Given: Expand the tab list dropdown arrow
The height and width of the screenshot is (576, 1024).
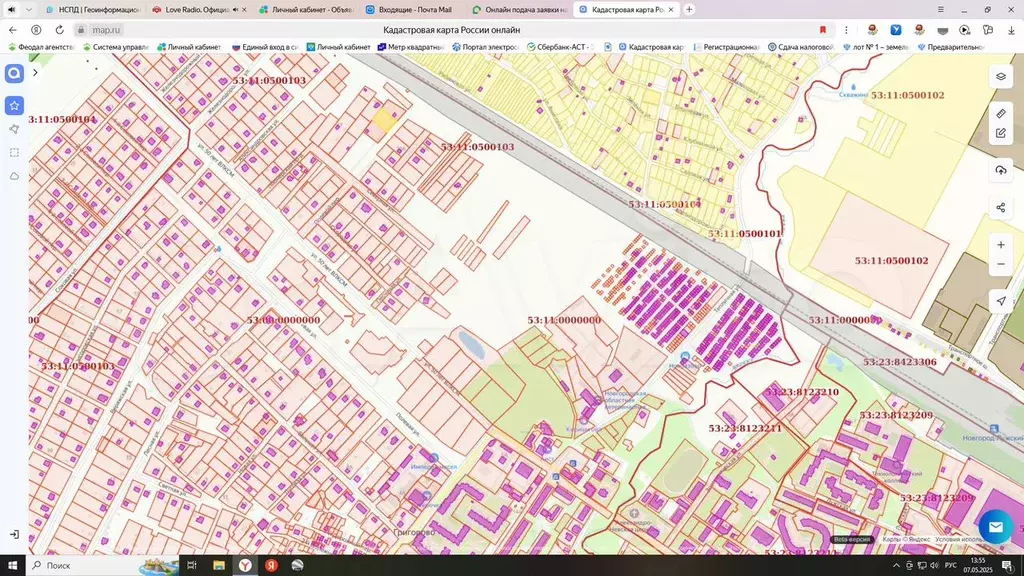Looking at the screenshot, I should [x=29, y=9].
